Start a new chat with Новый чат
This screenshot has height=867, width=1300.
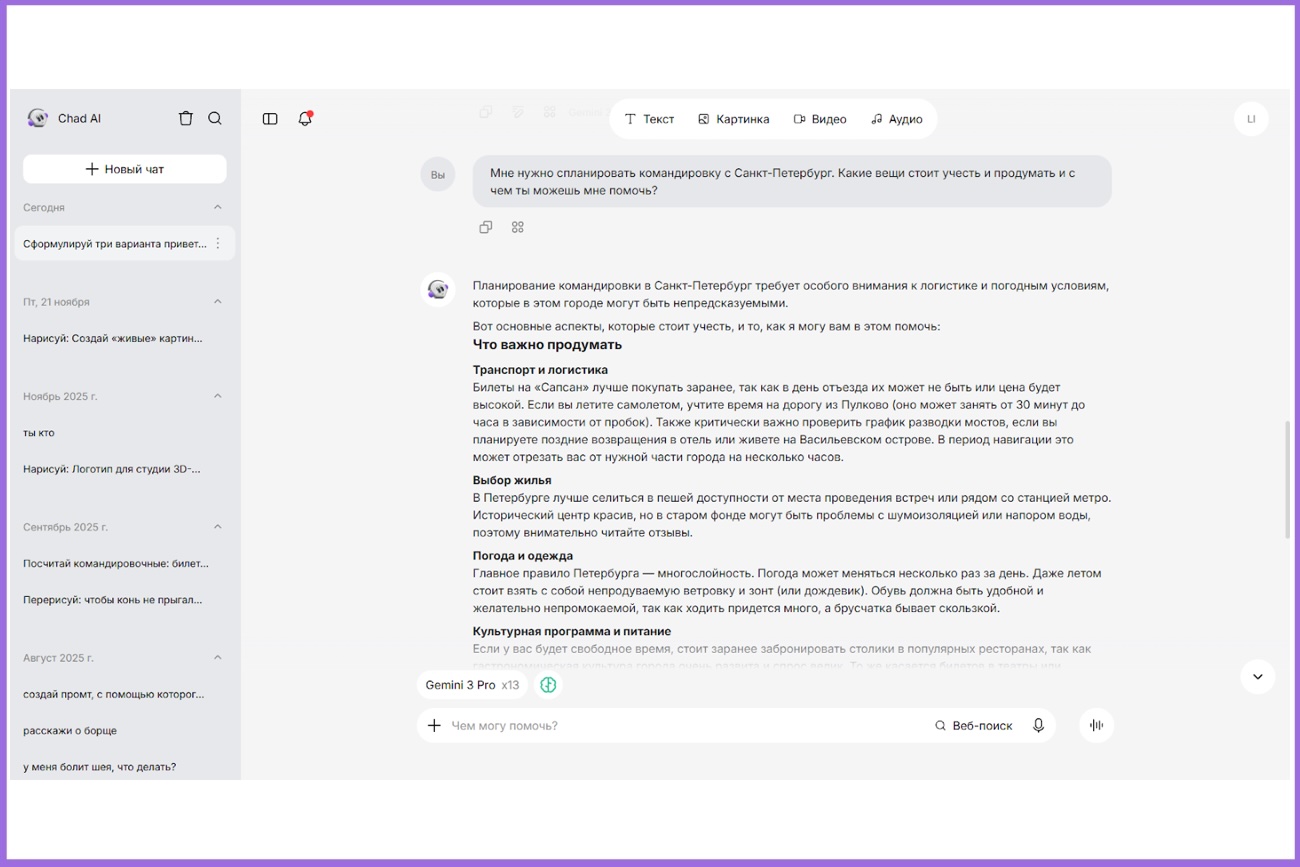[124, 168]
